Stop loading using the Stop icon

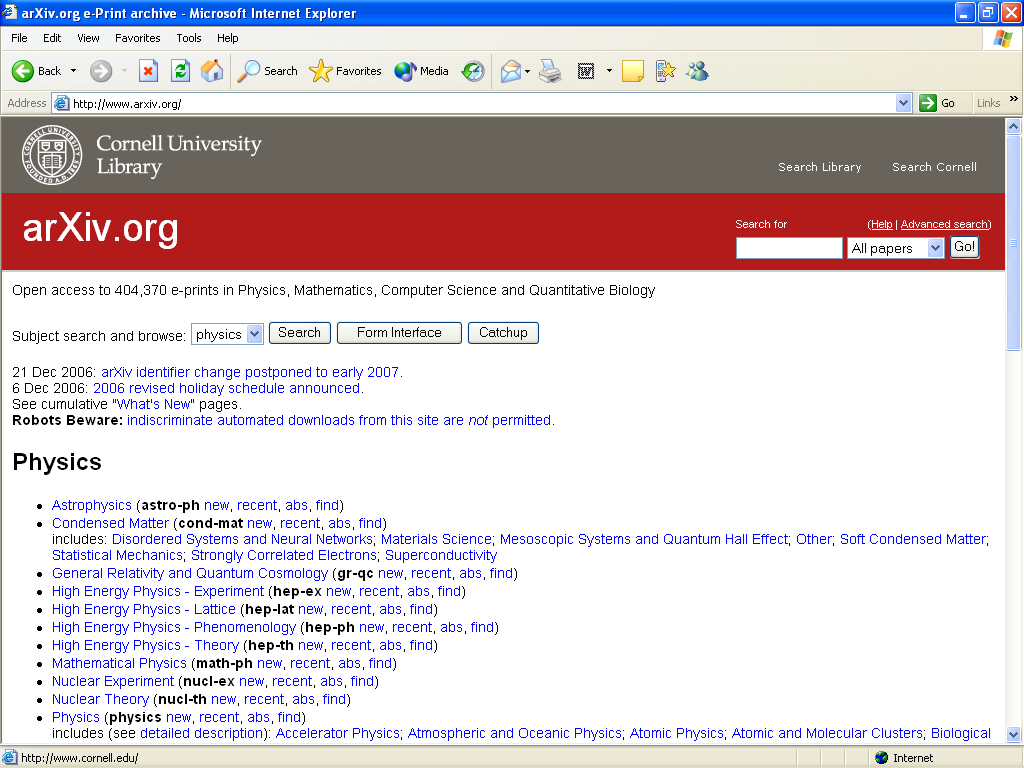pos(148,71)
